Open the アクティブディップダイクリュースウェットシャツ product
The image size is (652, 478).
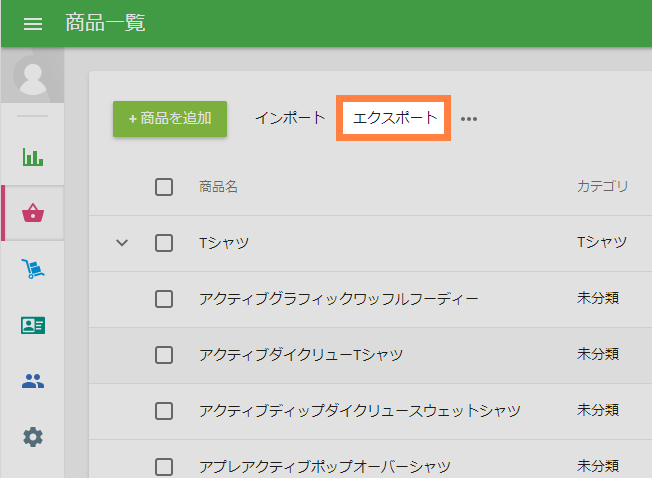click(x=360, y=411)
